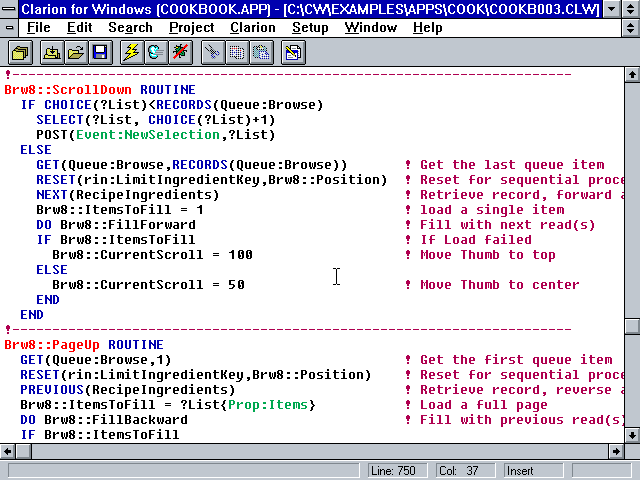Click 'Brw8::CurrentScroll = 100' line
The image size is (640, 480).
tap(152, 255)
